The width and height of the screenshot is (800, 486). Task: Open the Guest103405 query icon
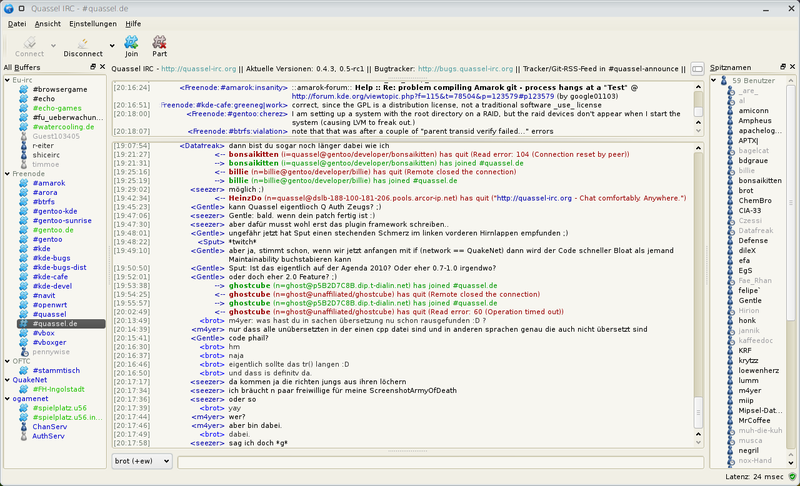pos(23,136)
